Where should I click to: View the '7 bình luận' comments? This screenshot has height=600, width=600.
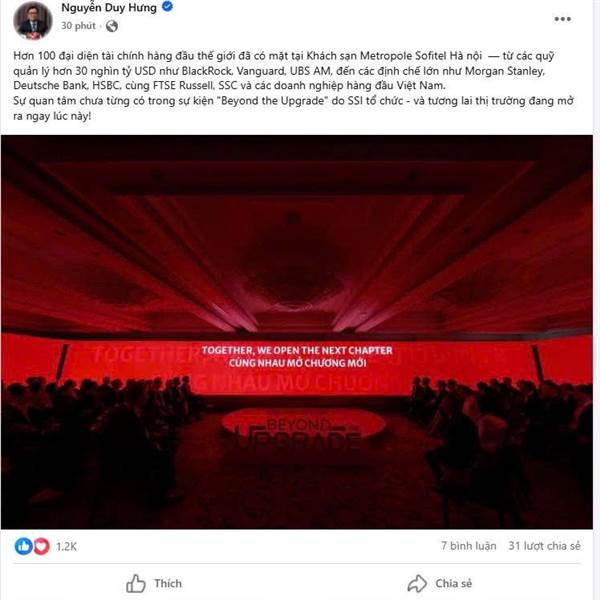click(x=468, y=546)
